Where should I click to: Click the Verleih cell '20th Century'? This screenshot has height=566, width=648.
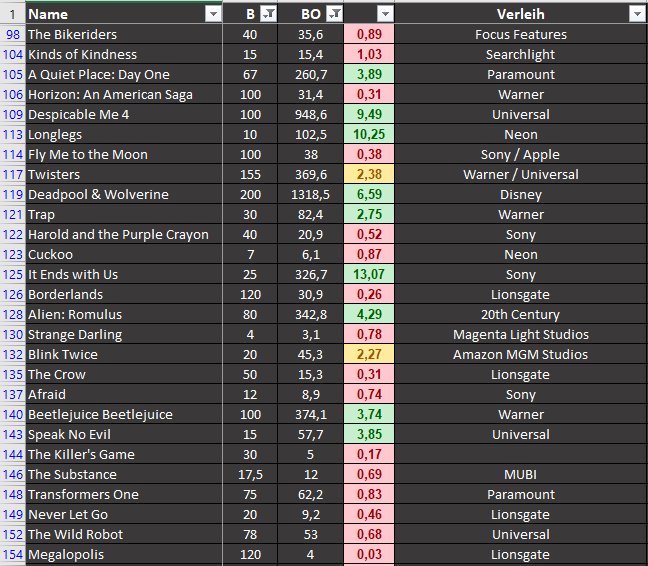pyautogui.click(x=521, y=314)
